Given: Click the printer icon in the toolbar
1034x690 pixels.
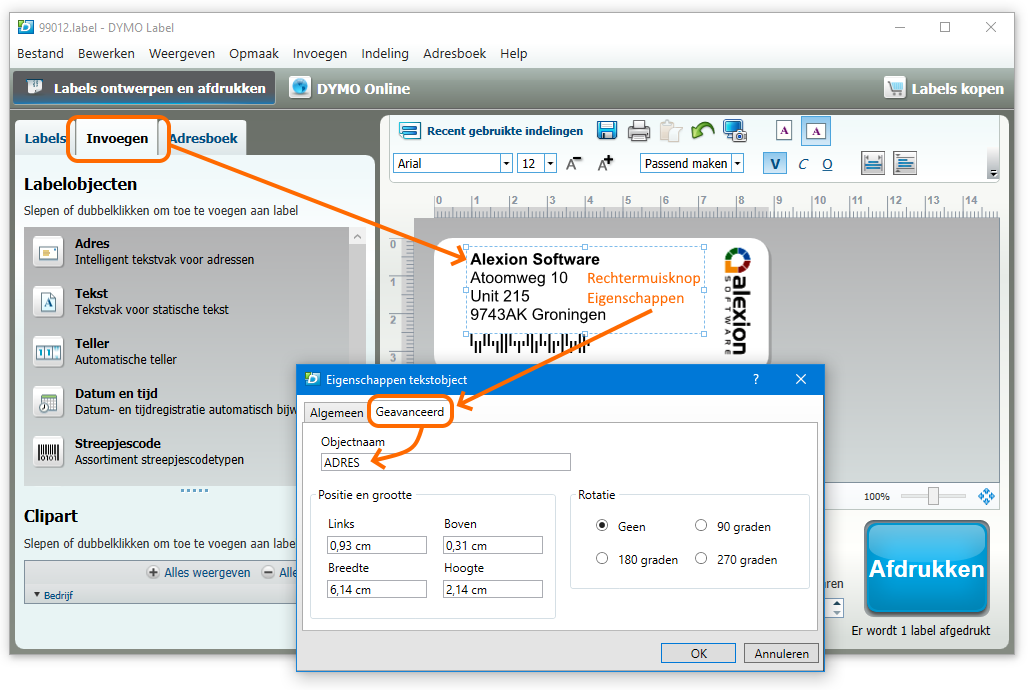Looking at the screenshot, I should click(x=638, y=131).
